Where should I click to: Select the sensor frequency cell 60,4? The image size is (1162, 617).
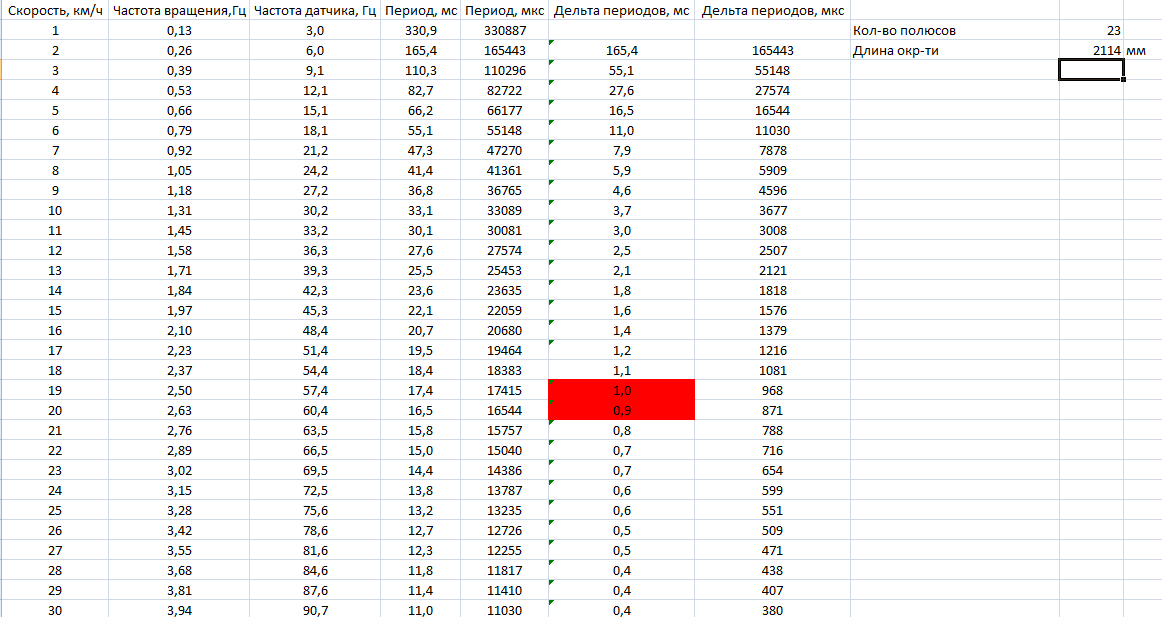(315, 410)
